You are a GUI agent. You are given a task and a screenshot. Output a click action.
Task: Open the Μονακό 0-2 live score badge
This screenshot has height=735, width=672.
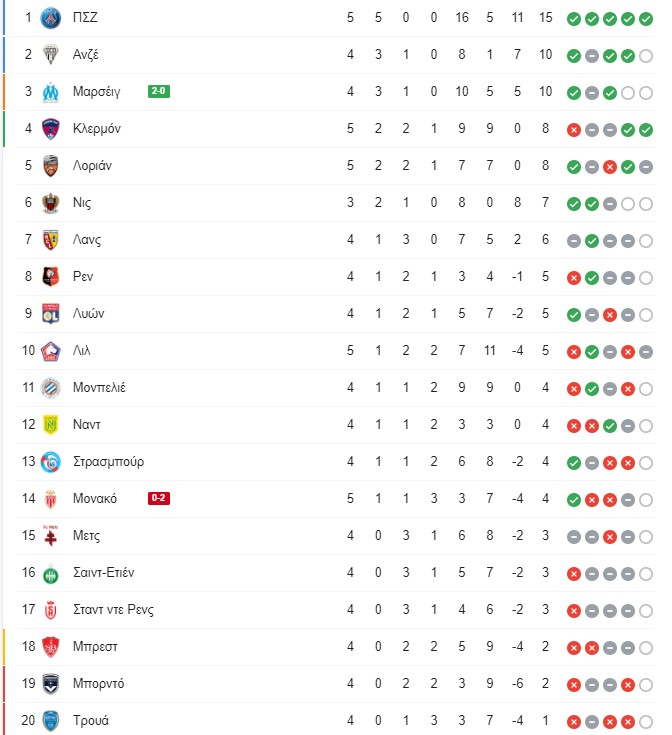click(159, 498)
